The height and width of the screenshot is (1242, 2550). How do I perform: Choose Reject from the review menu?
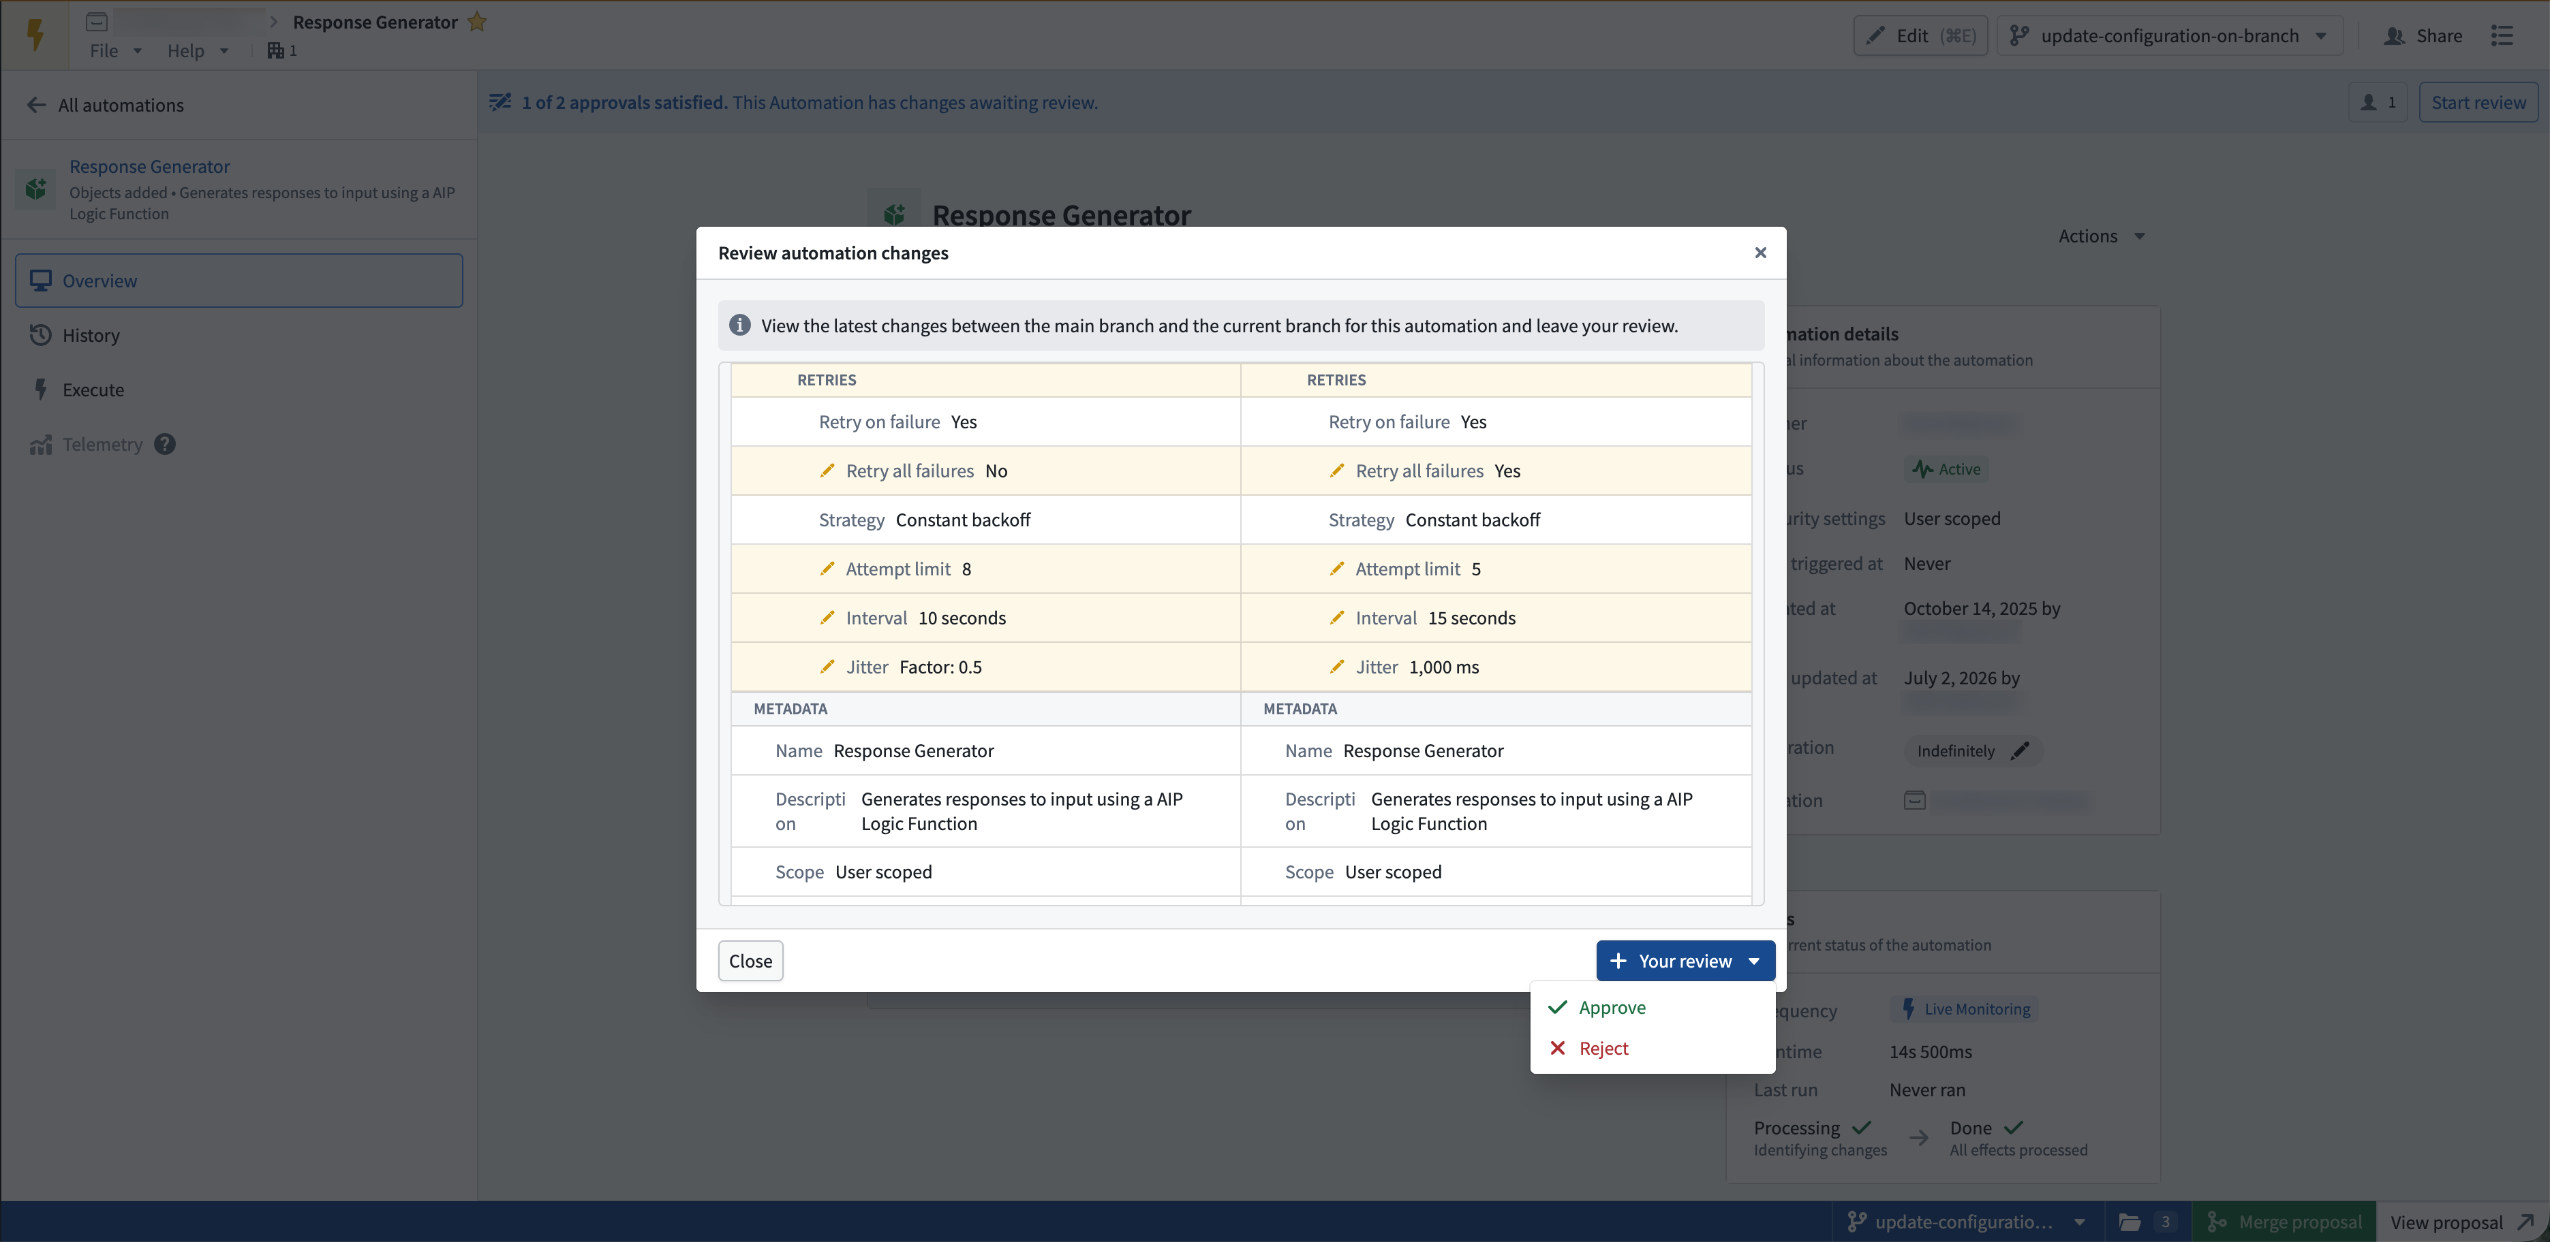[x=1652, y=1048]
